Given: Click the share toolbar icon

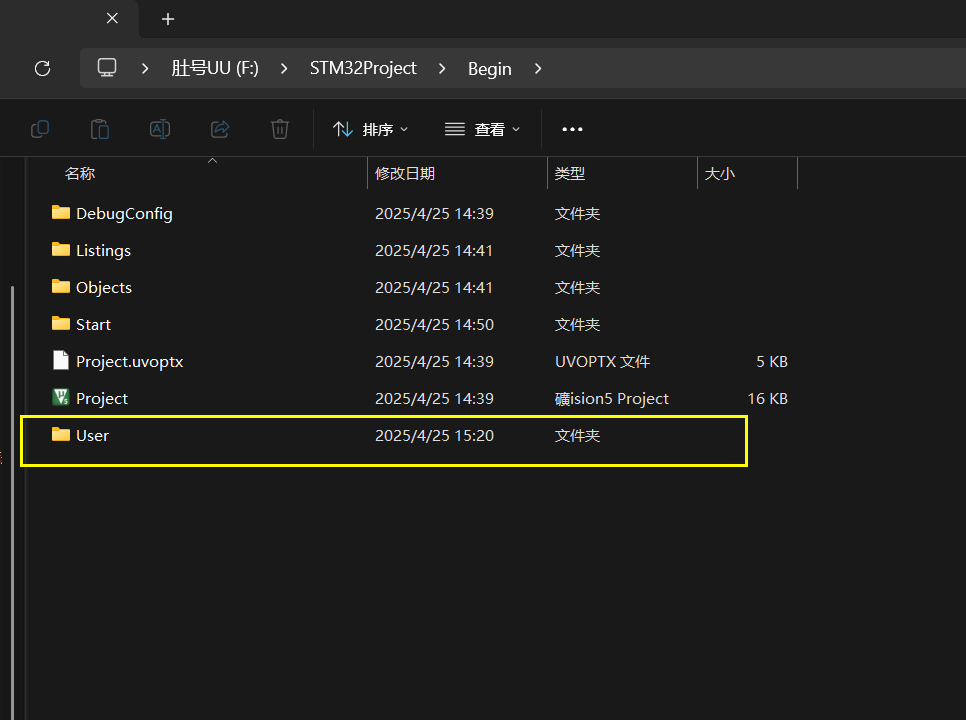Looking at the screenshot, I should 220,129.
